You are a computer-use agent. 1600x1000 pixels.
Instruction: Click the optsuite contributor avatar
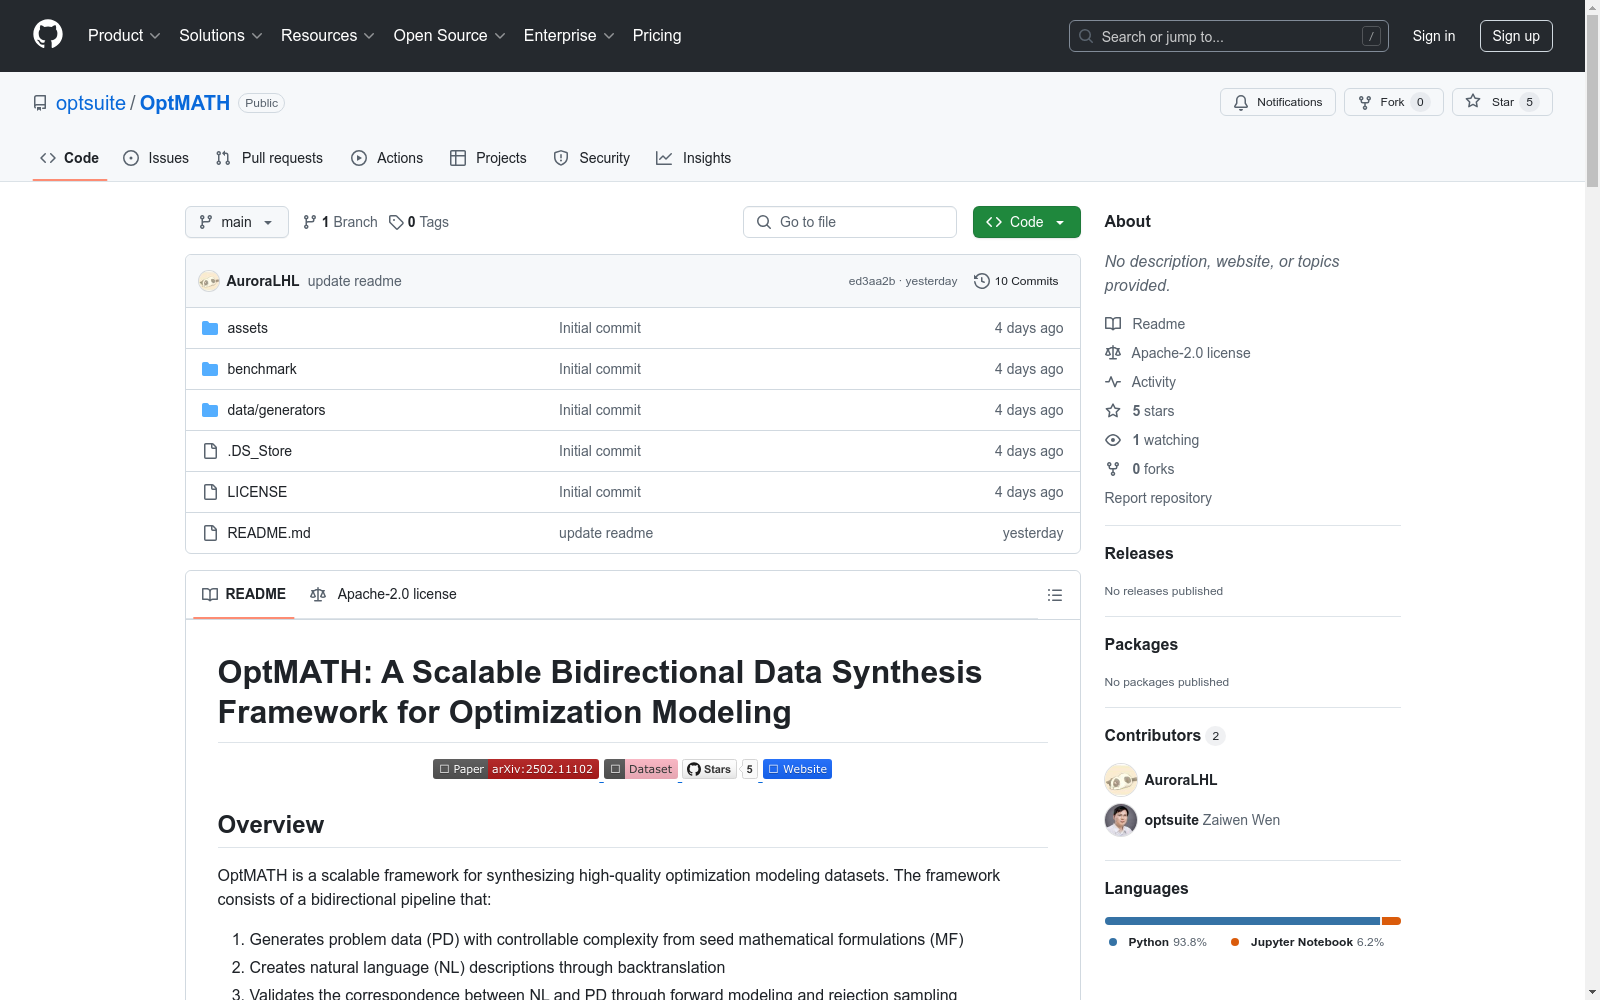pos(1121,820)
